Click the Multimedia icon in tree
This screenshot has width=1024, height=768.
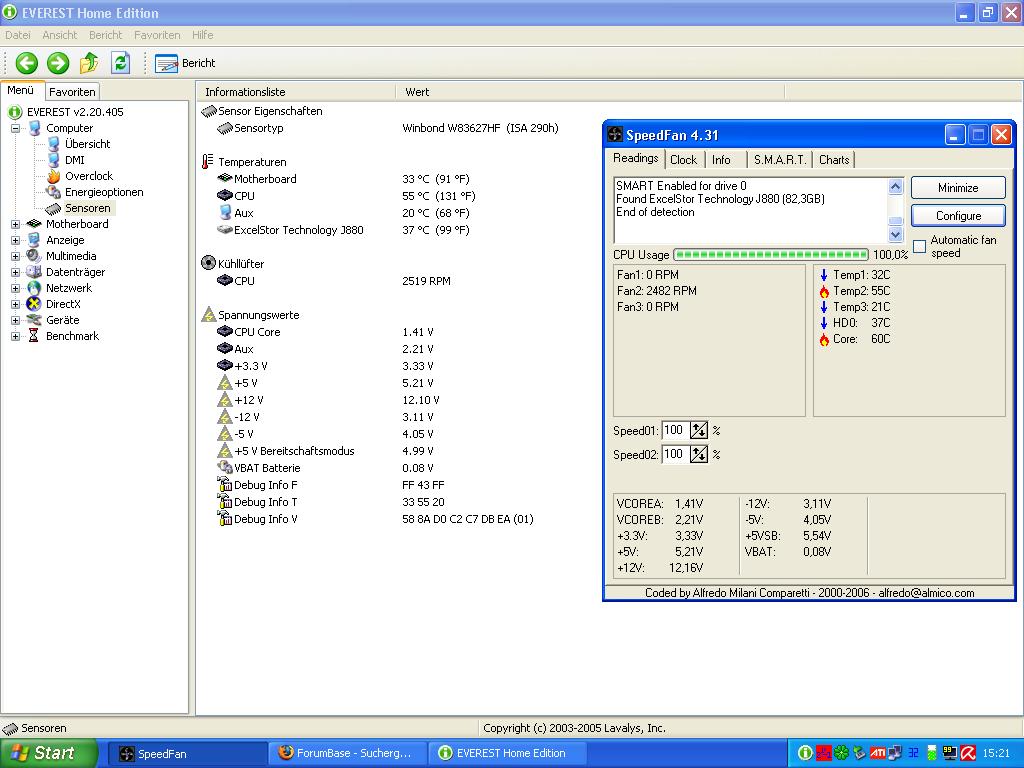(x=34, y=256)
